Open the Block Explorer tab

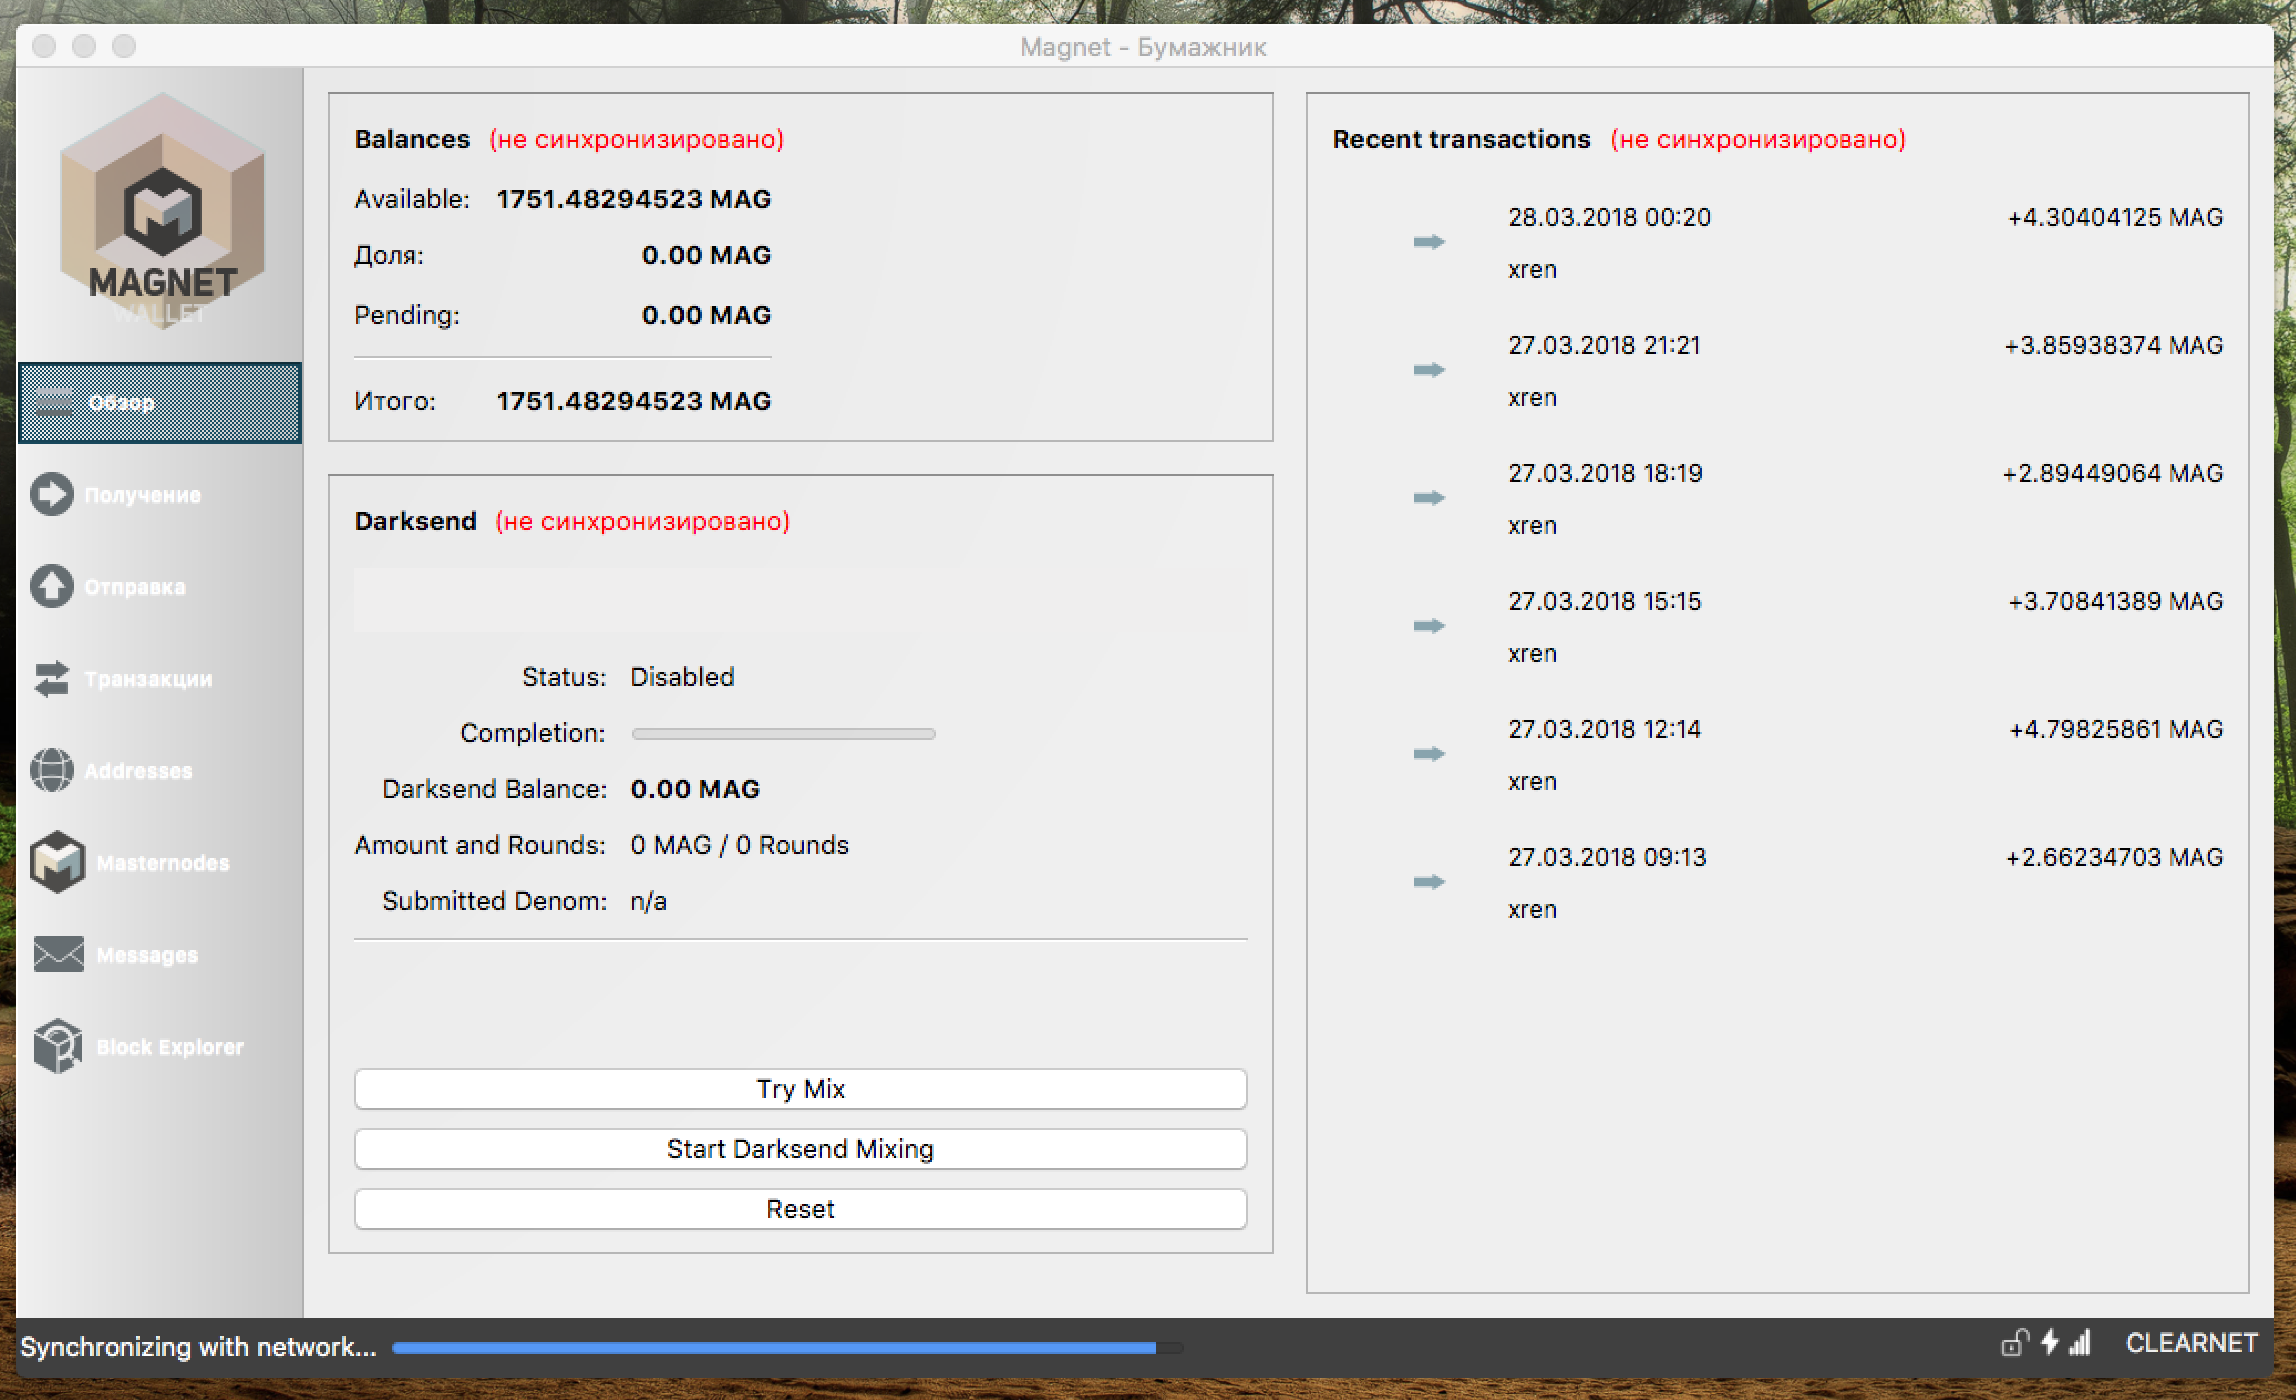coord(159,1047)
